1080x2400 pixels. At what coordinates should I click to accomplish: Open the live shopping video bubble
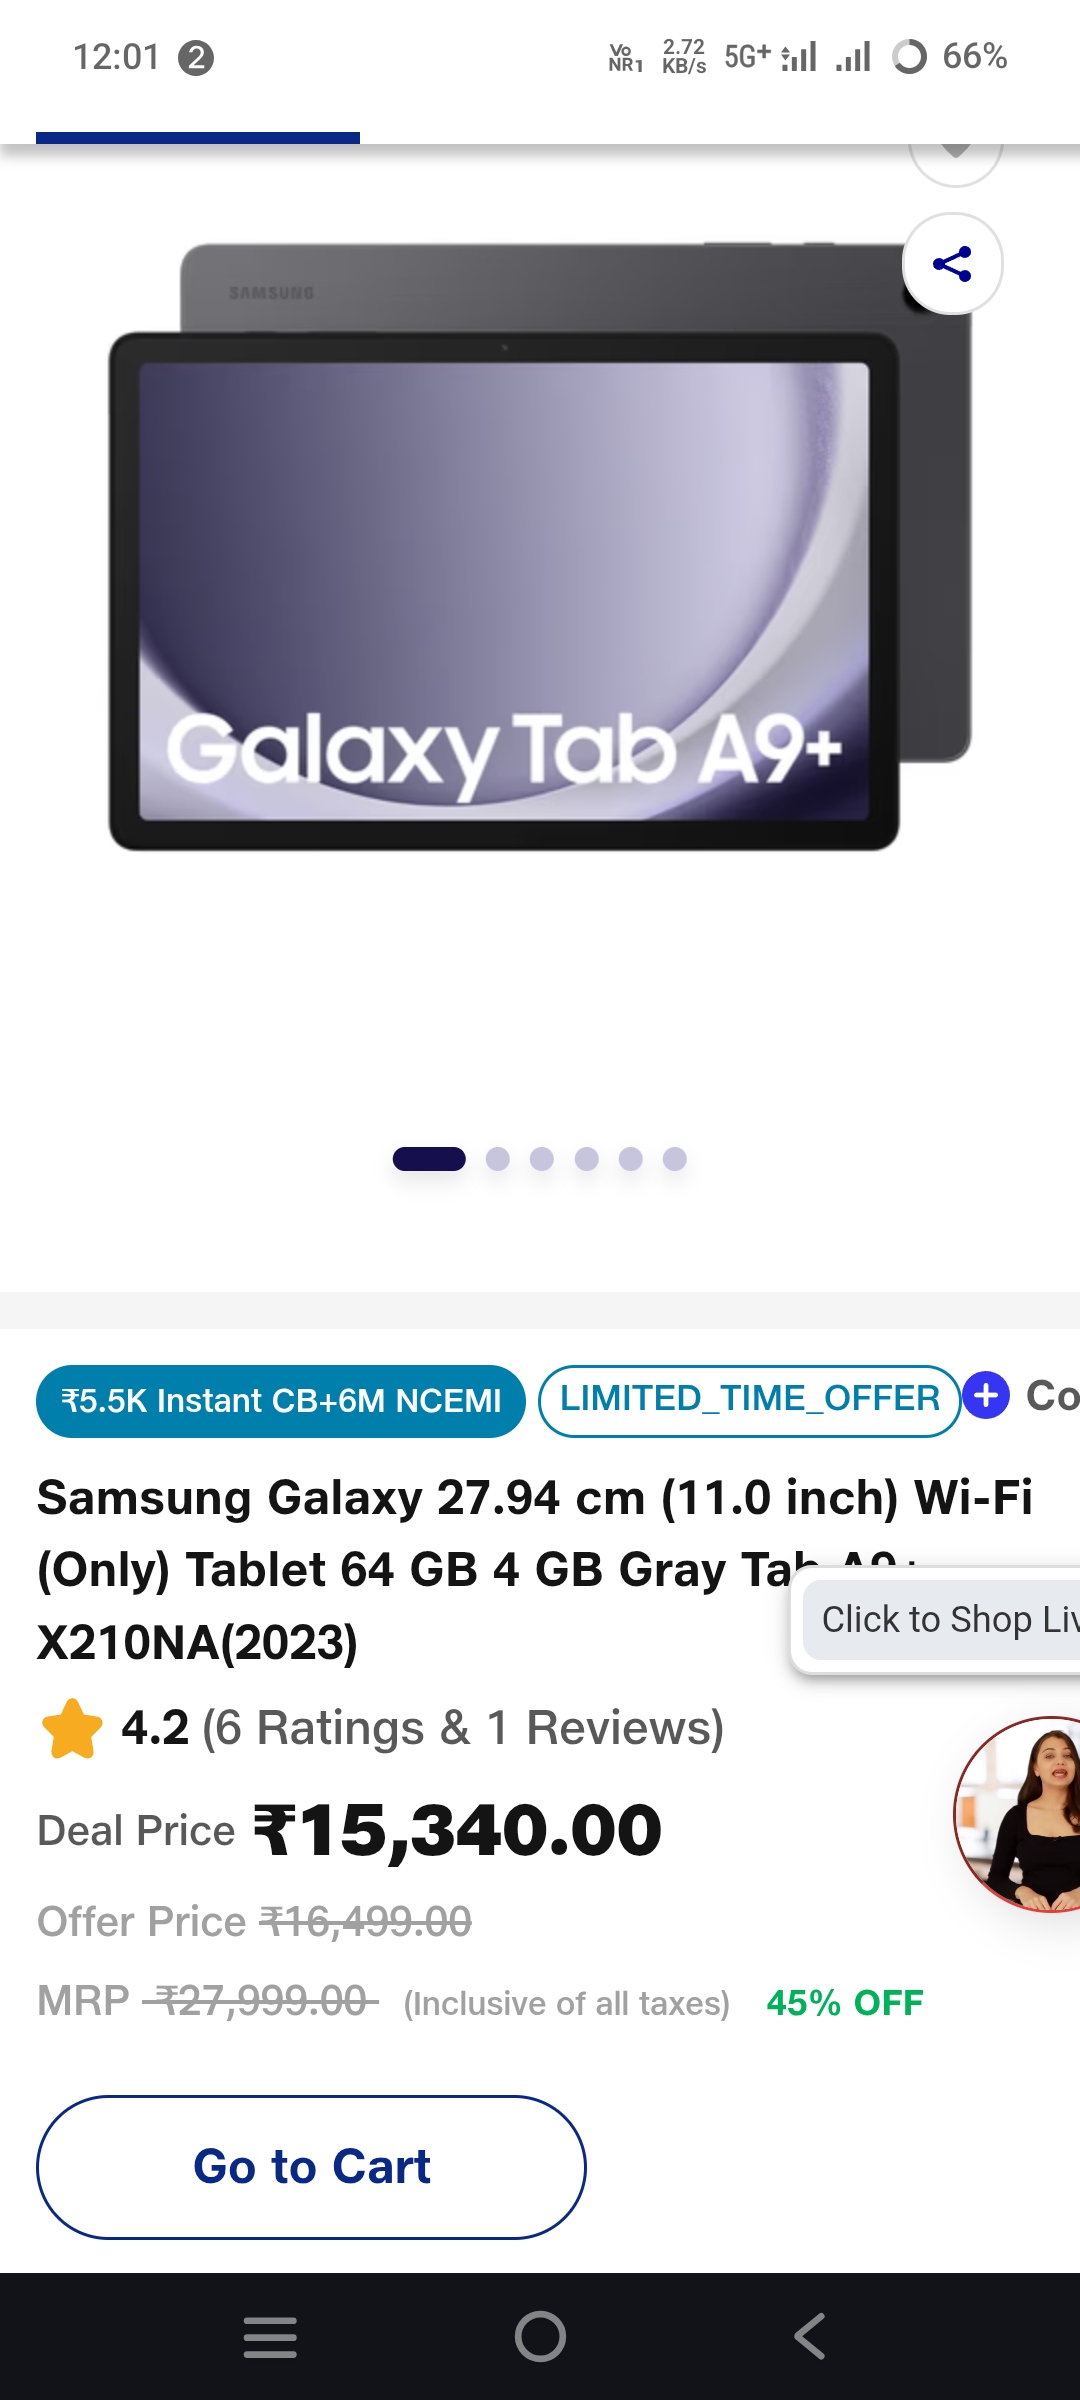[x=1018, y=1814]
